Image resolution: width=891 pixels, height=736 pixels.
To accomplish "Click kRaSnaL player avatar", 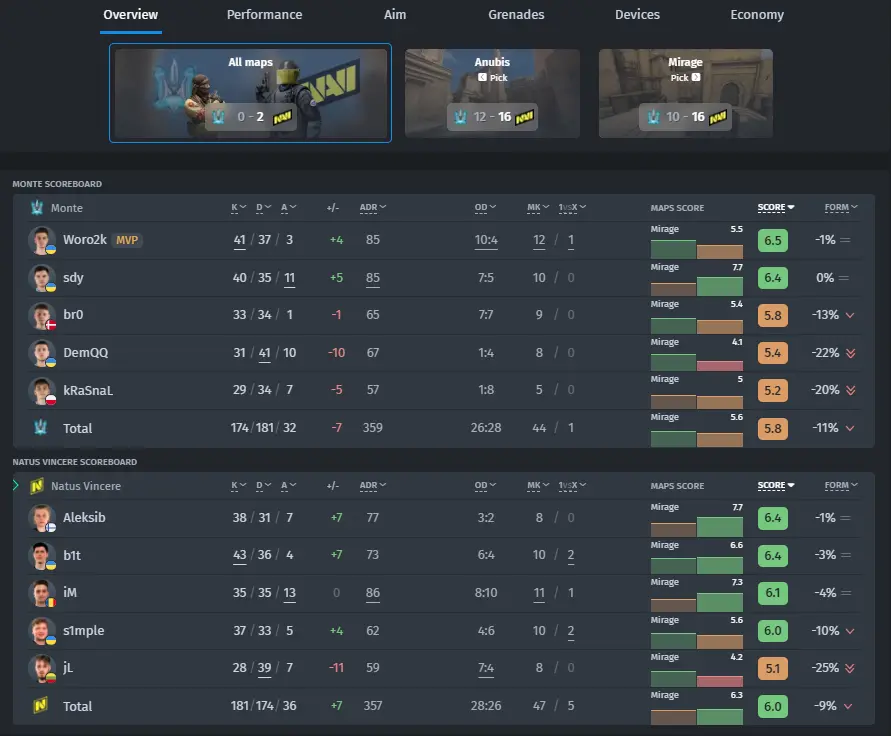I will click(41, 390).
